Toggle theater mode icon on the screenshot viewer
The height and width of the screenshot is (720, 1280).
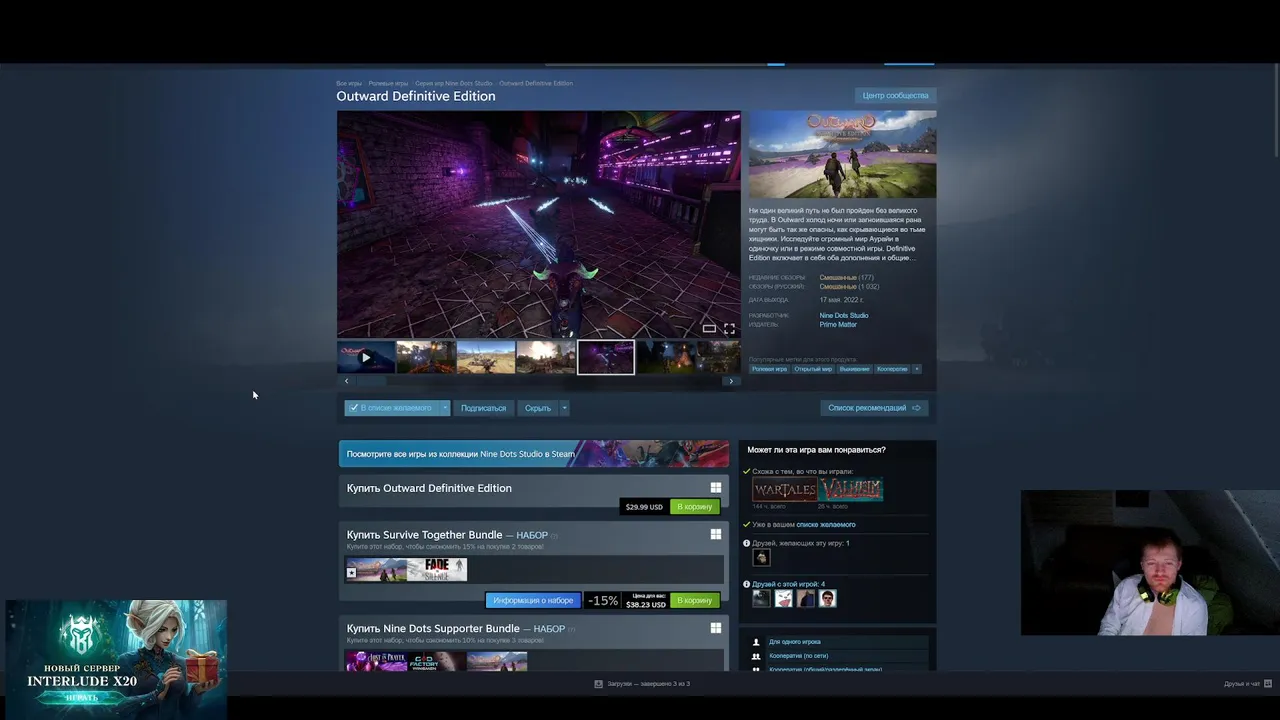(x=709, y=328)
